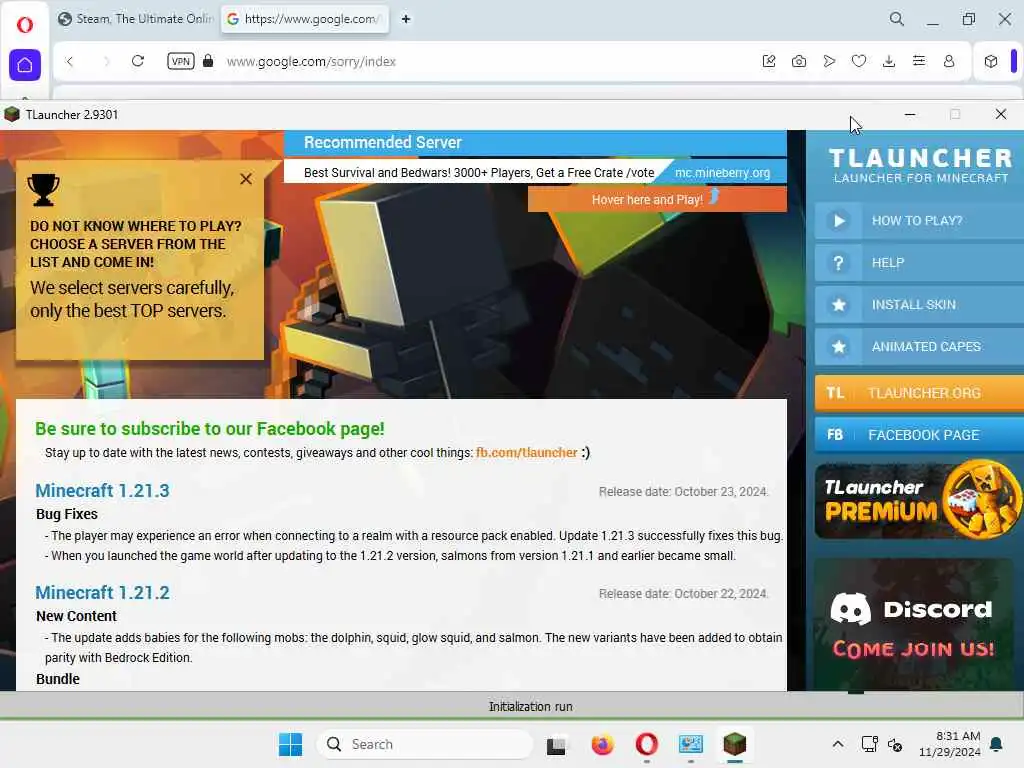
Task: Open Task View on taskbar
Action: [x=556, y=744]
